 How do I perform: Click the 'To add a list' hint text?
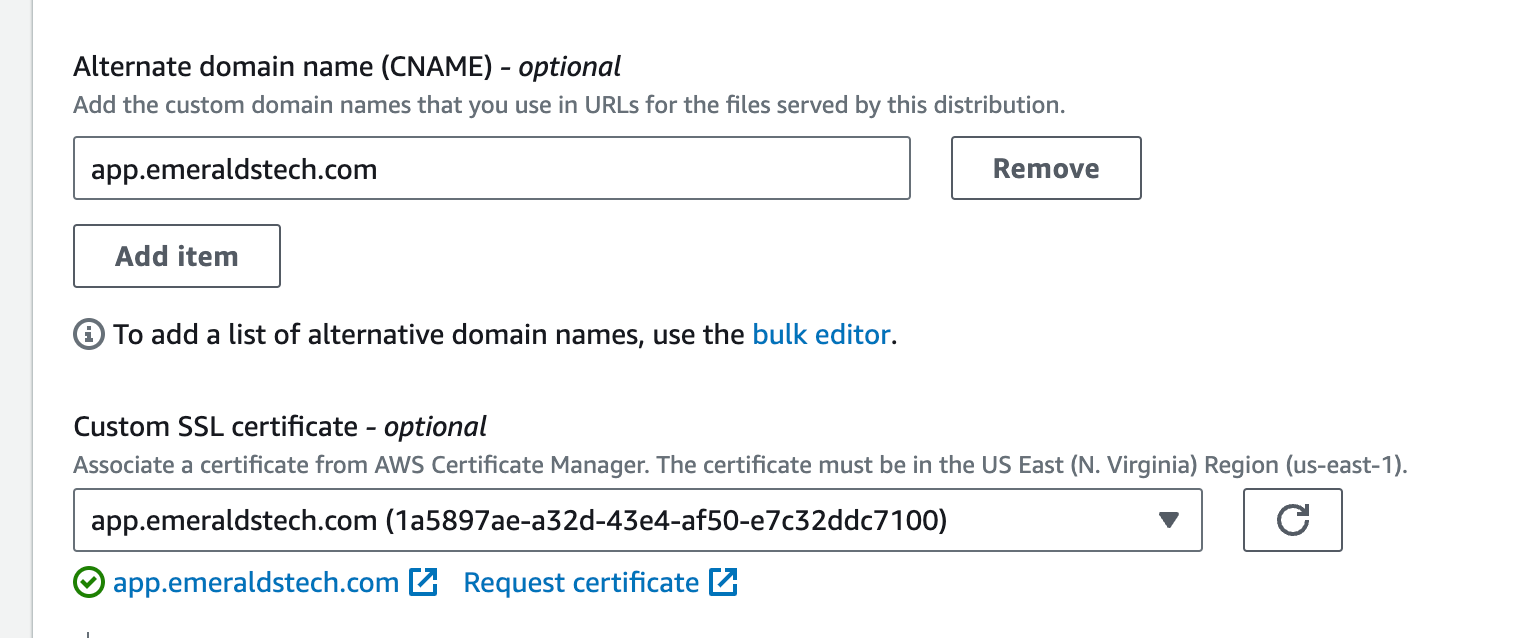click(430, 334)
